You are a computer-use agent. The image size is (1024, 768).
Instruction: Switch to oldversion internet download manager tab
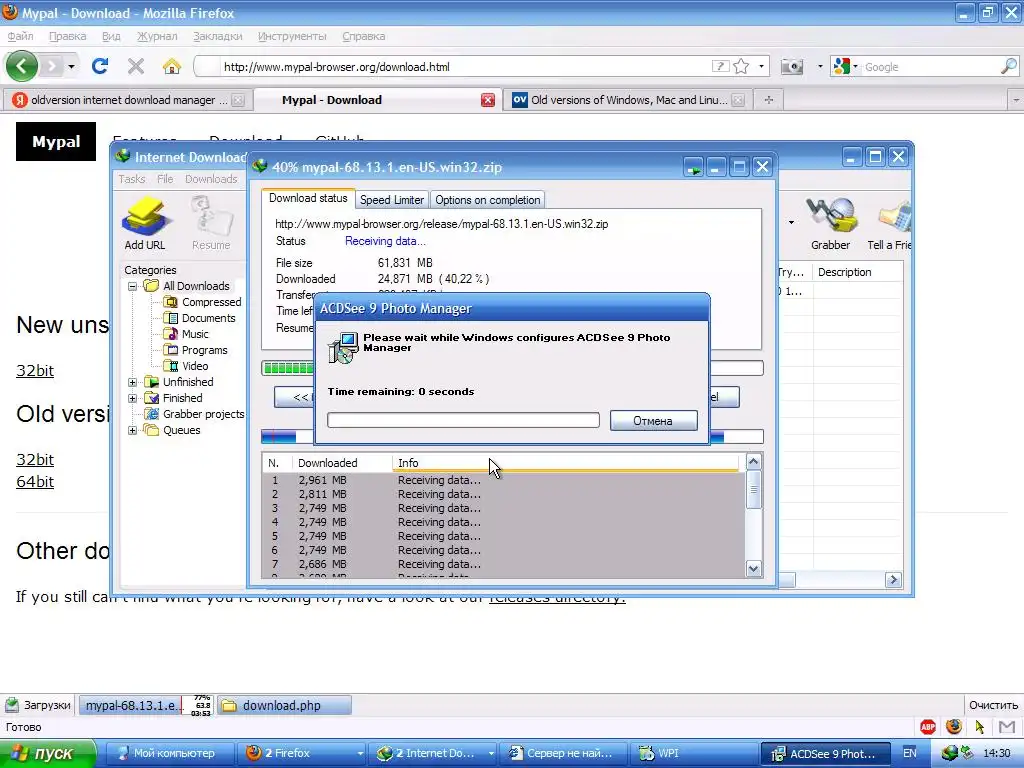pyautogui.click(x=128, y=100)
